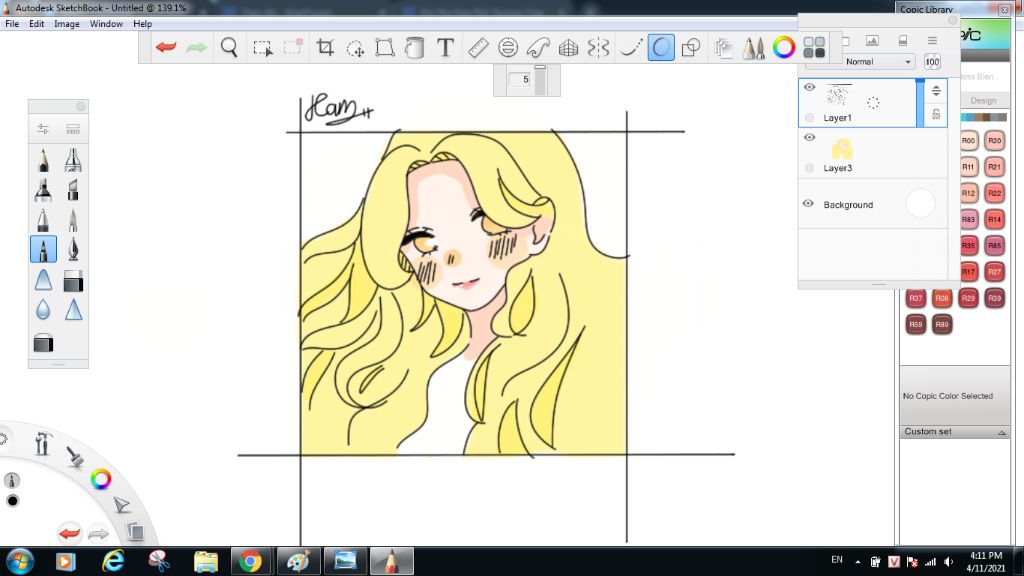The image size is (1024, 576).
Task: Toggle the highlighted Predictive Stroke tool
Action: click(661, 47)
